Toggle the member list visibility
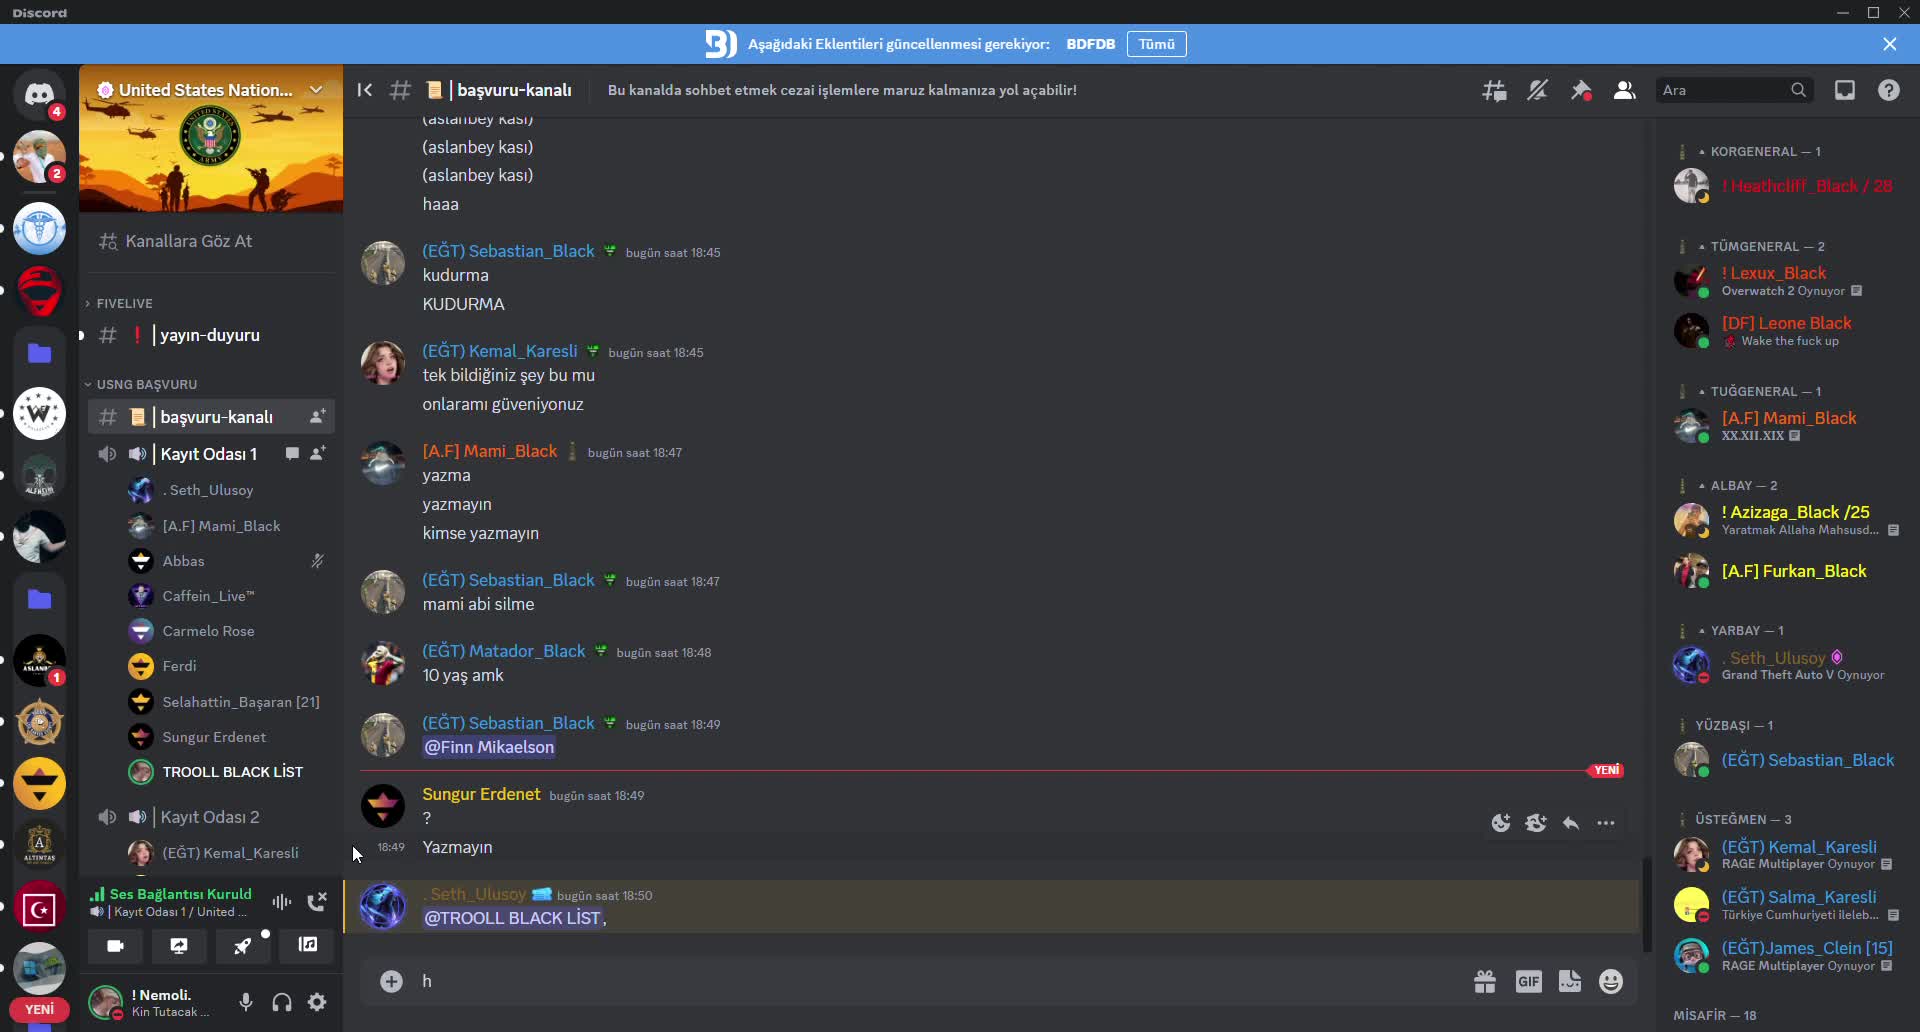 [x=1624, y=91]
